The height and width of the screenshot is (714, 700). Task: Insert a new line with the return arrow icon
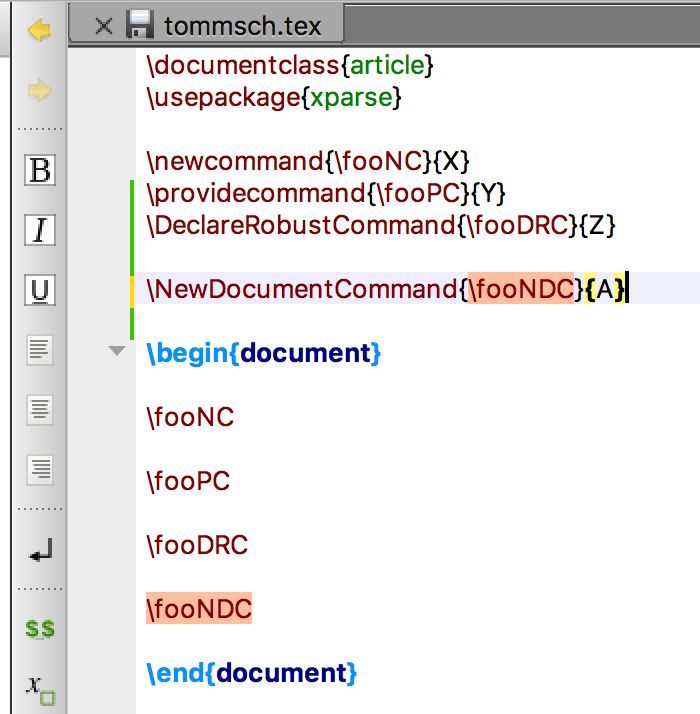(x=41, y=550)
